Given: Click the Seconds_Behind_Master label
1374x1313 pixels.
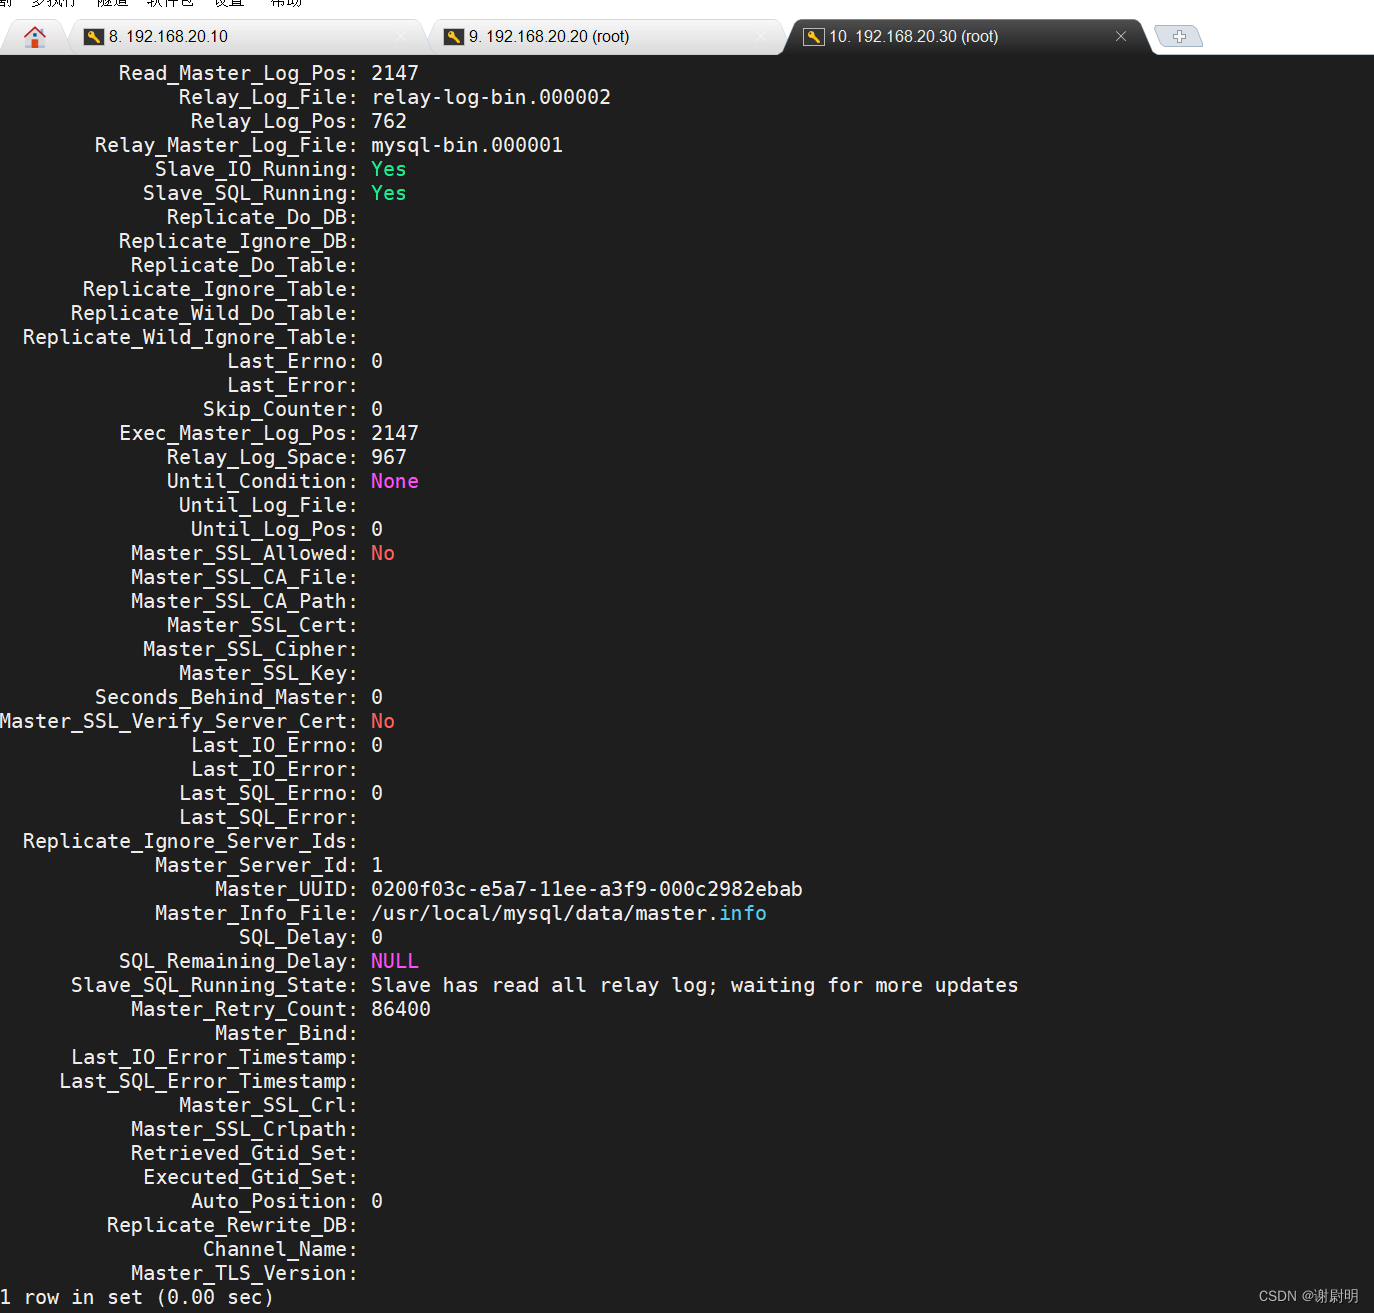Looking at the screenshot, I should (226, 697).
